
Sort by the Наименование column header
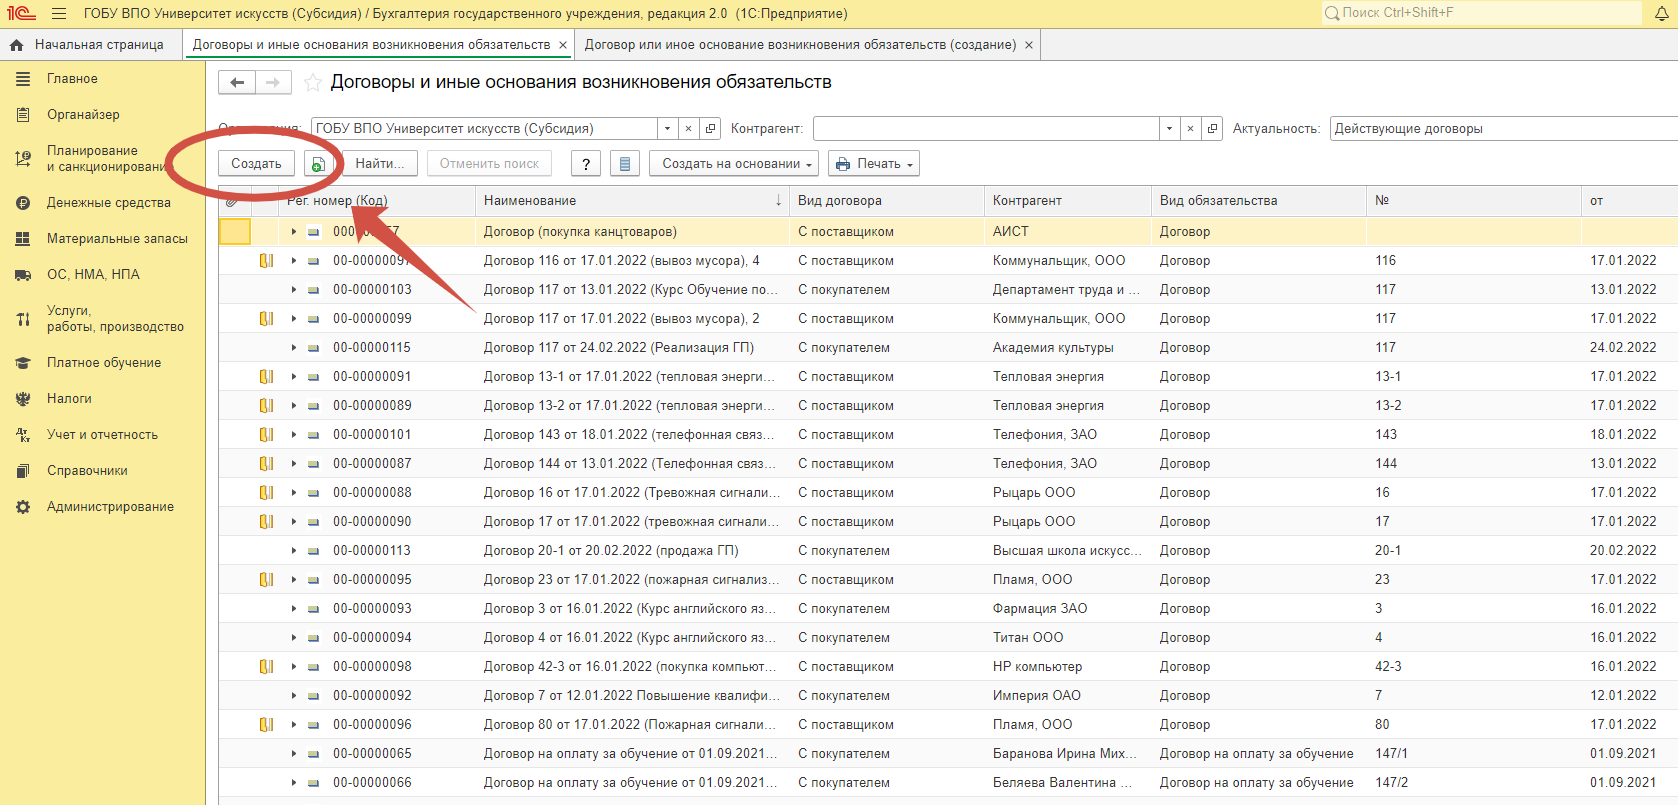coord(632,201)
